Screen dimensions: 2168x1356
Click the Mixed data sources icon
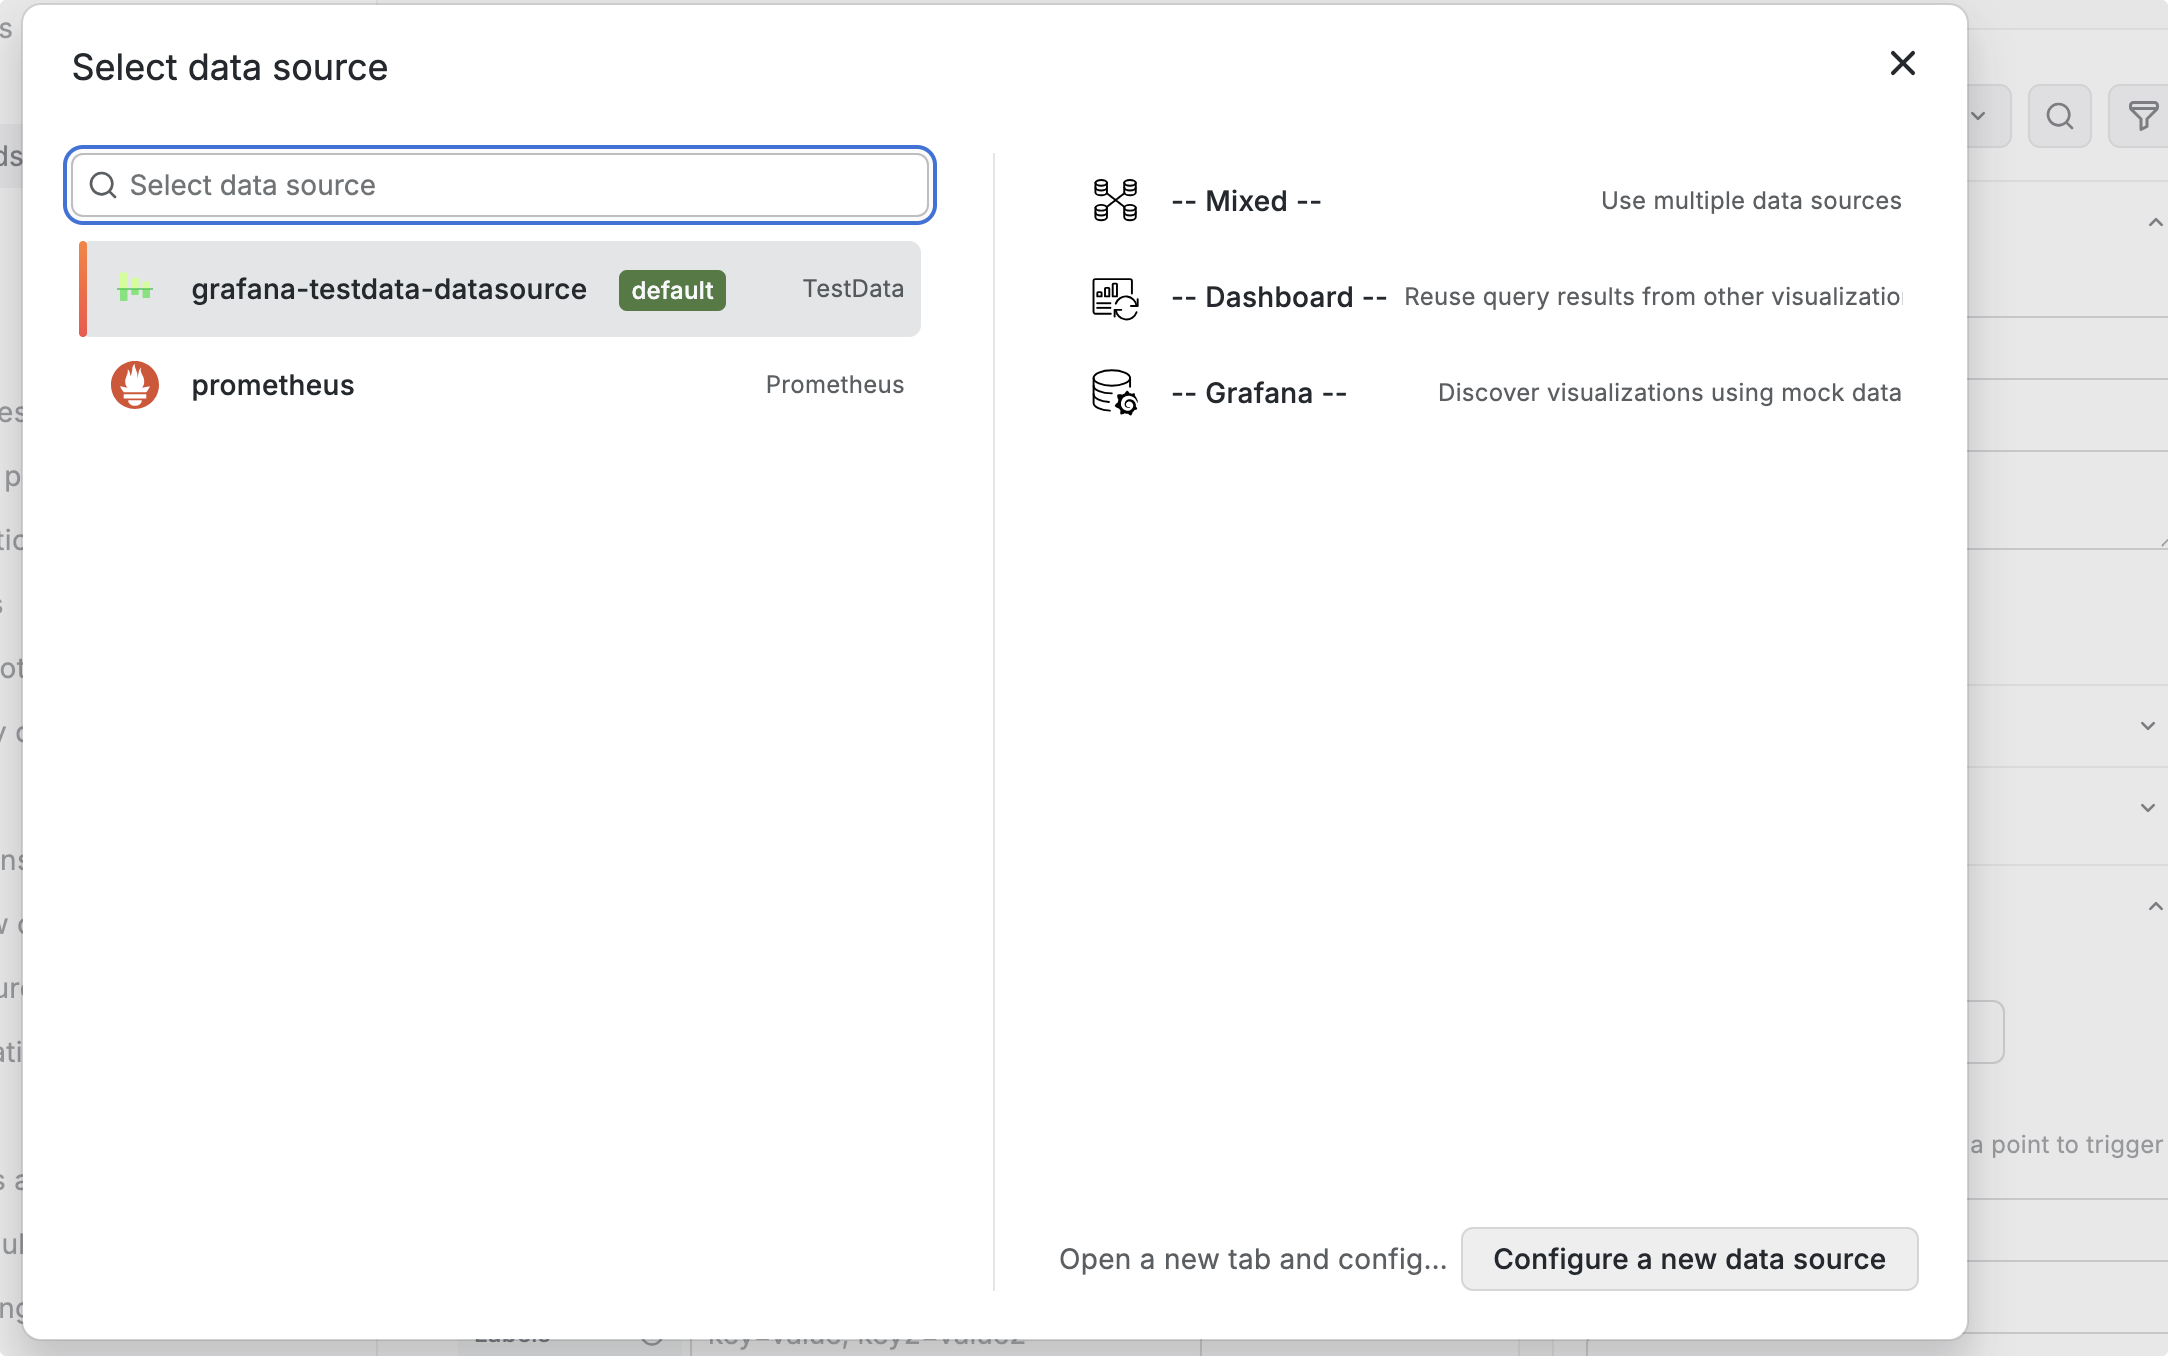[x=1115, y=200]
